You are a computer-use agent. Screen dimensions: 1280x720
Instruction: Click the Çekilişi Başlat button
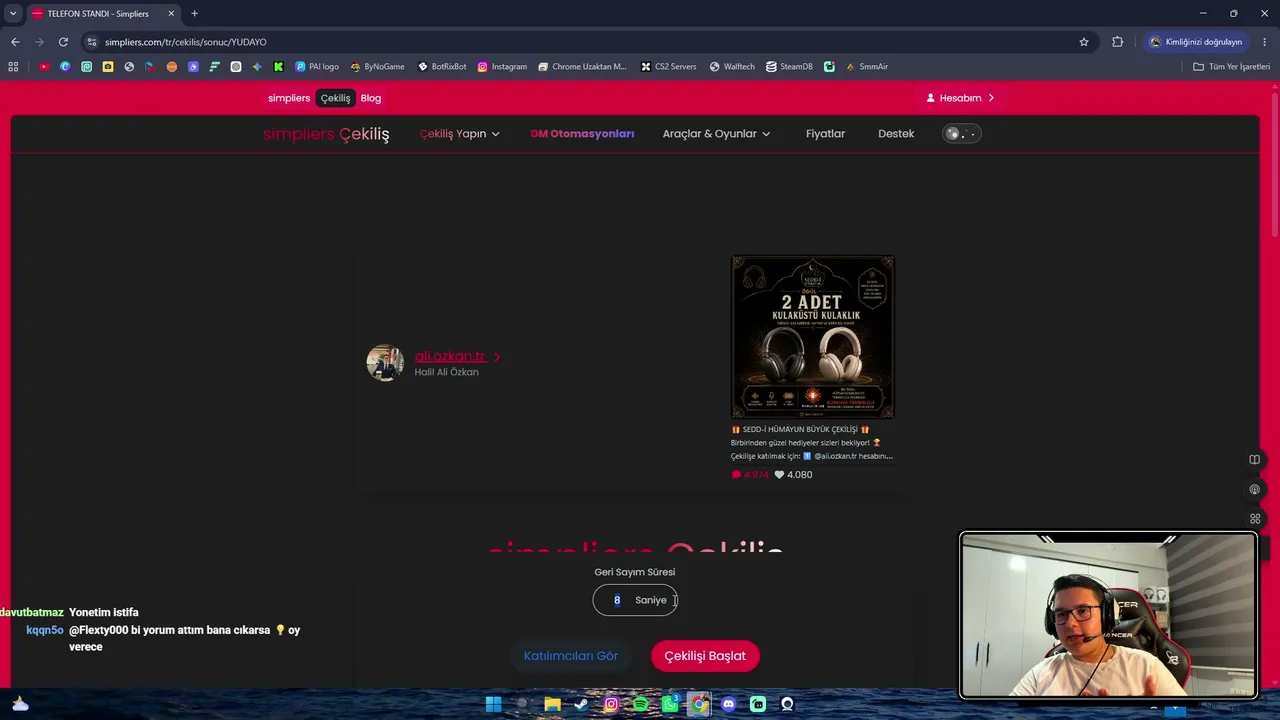point(705,656)
